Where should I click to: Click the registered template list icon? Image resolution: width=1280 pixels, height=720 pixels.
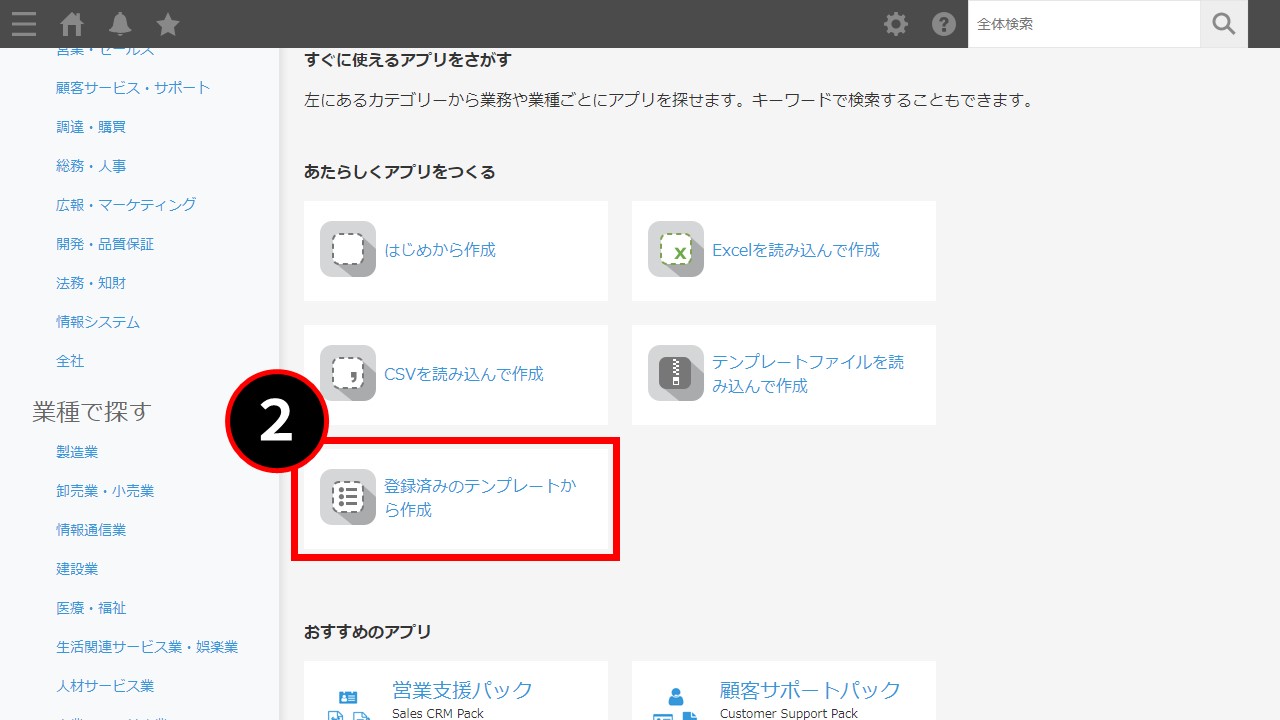[x=348, y=497]
